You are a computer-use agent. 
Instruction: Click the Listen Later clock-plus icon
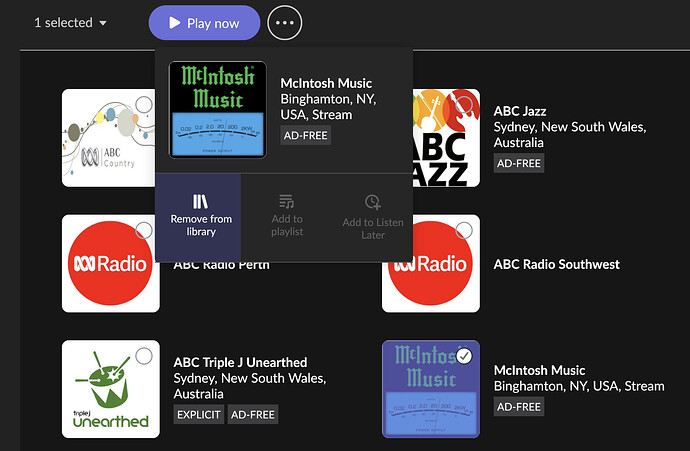tap(373, 202)
